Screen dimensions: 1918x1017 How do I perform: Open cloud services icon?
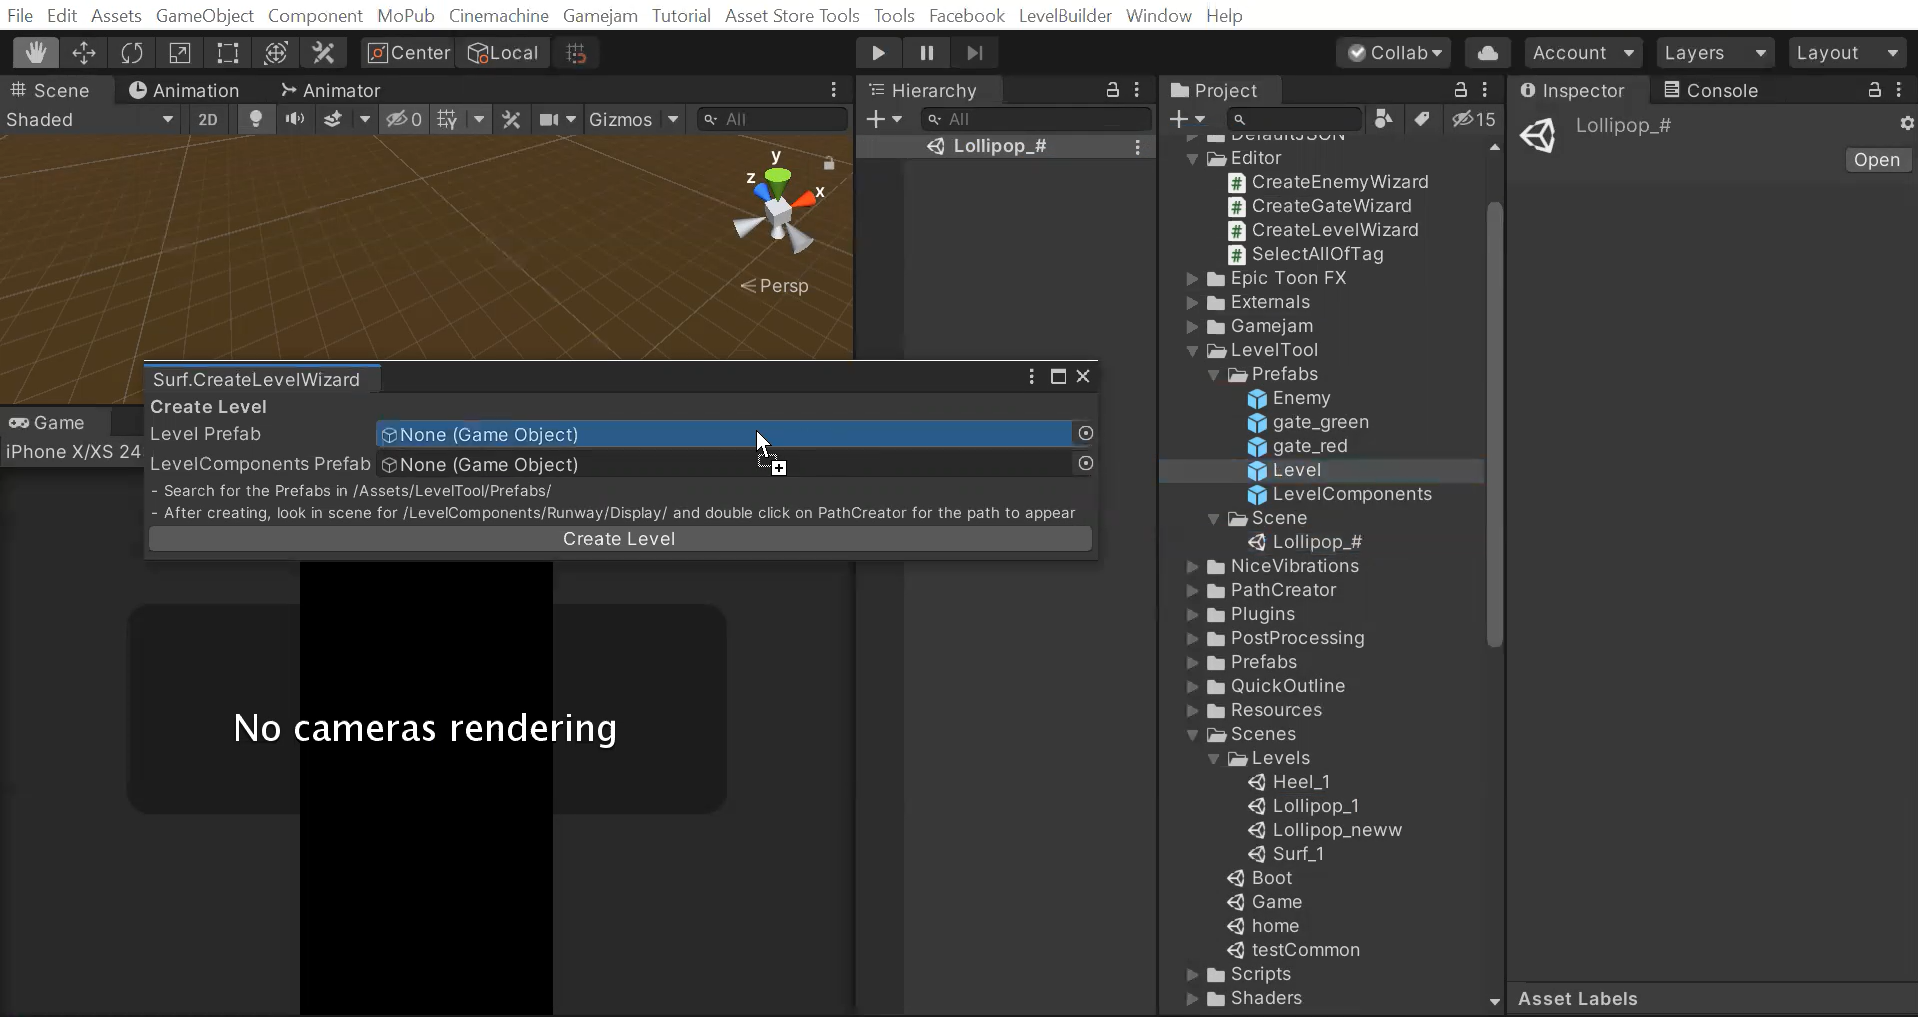click(x=1487, y=53)
